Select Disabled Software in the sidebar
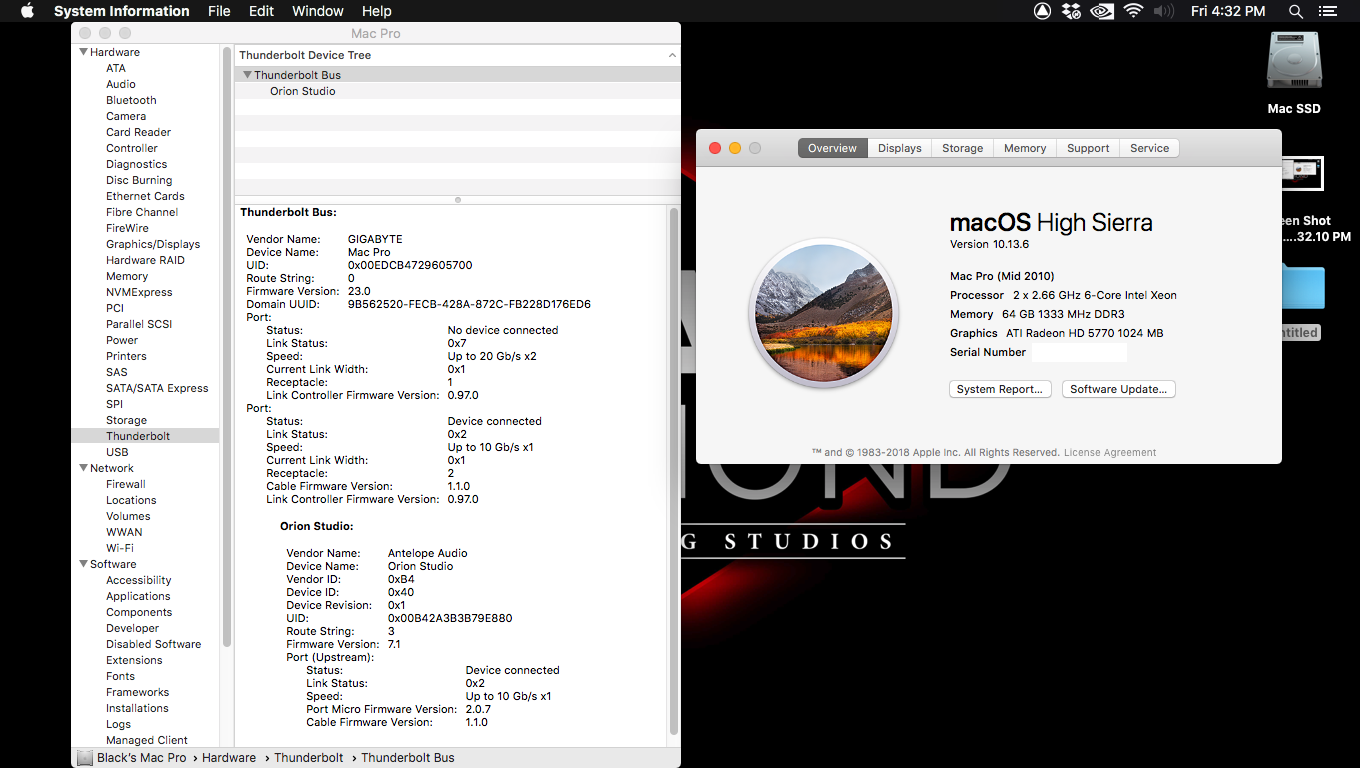 tap(153, 644)
